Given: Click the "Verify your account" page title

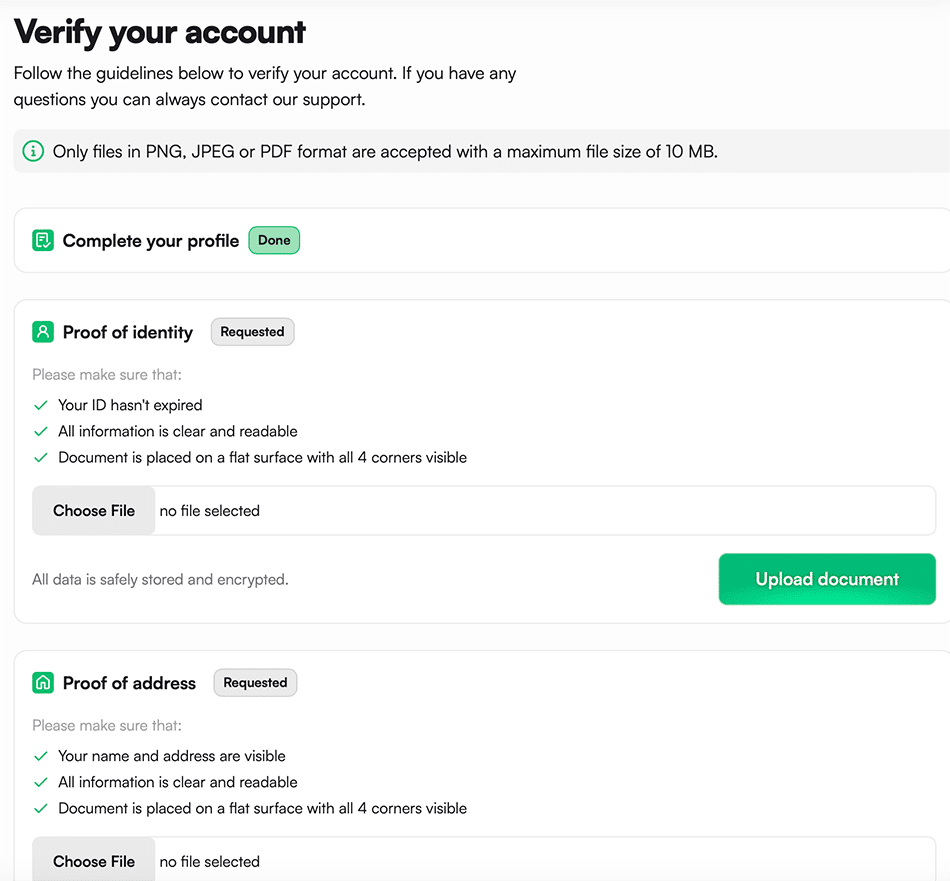Looking at the screenshot, I should [x=160, y=32].
